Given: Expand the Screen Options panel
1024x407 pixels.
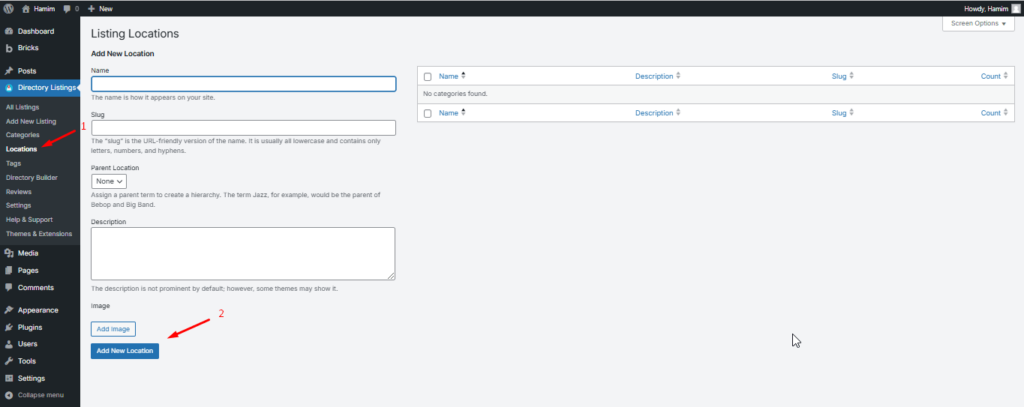Looking at the screenshot, I should (978, 24).
